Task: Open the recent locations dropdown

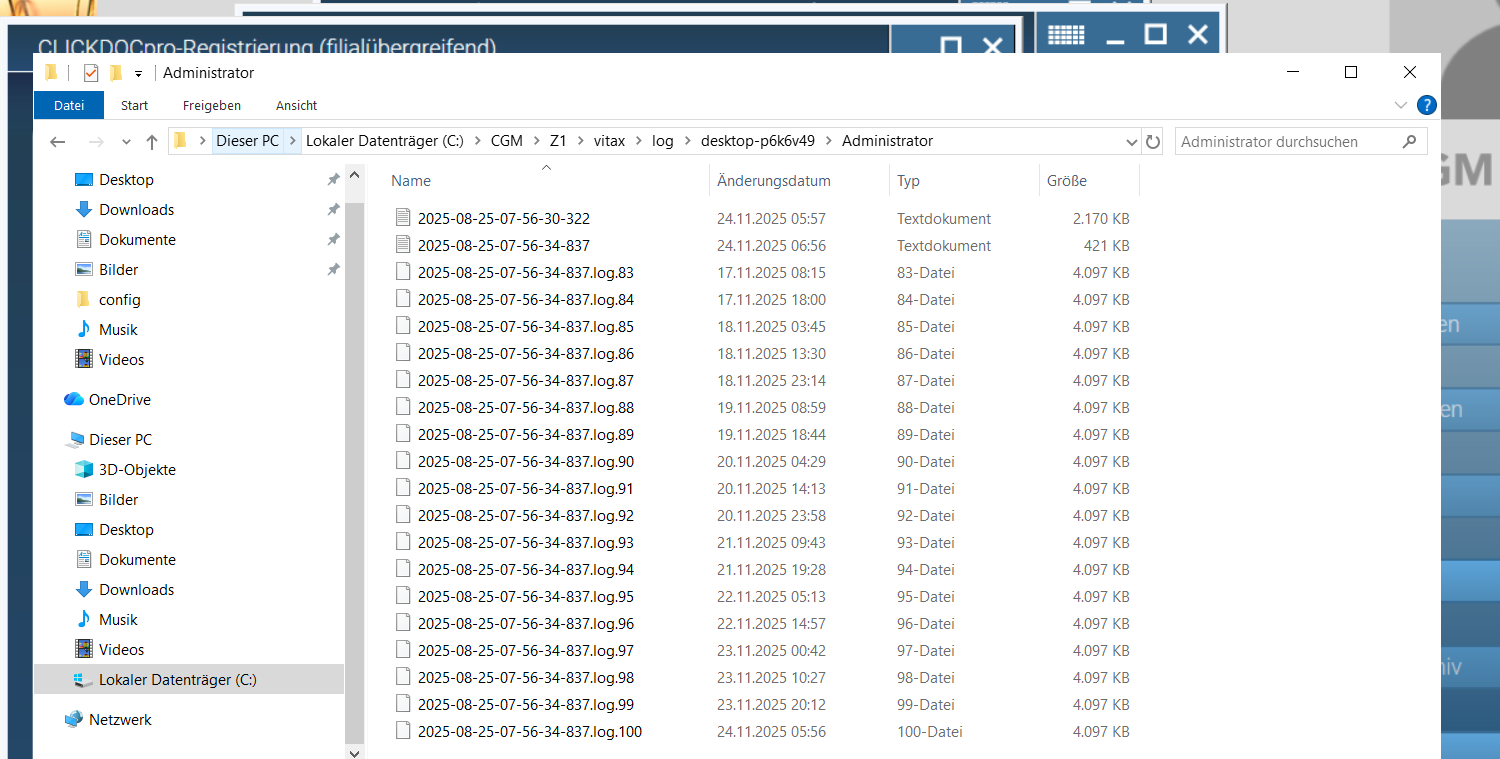Action: pos(126,142)
